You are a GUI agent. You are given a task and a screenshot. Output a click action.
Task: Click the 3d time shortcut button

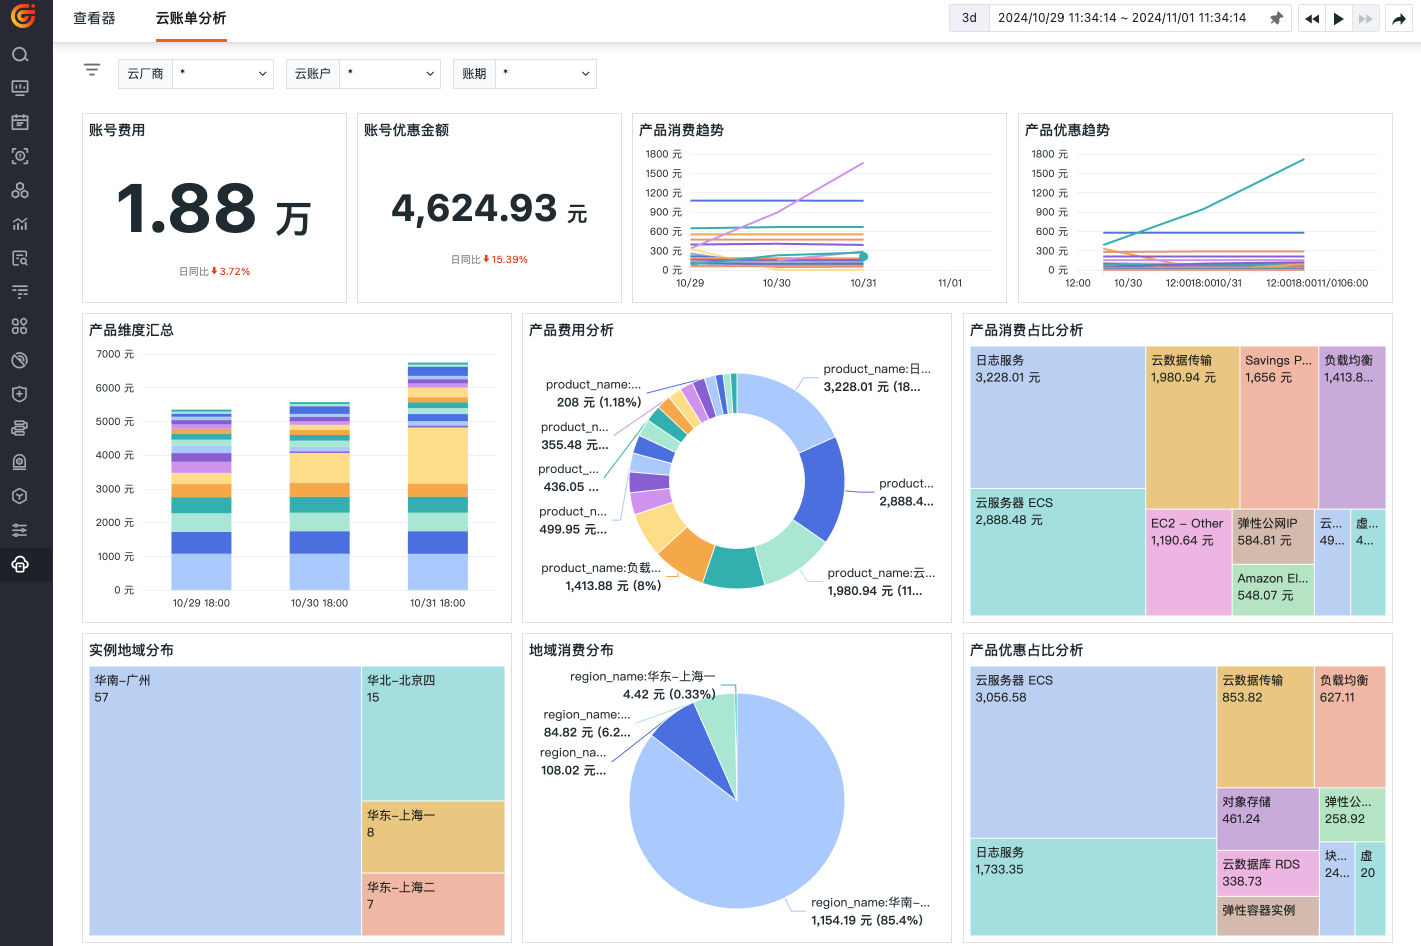point(969,18)
